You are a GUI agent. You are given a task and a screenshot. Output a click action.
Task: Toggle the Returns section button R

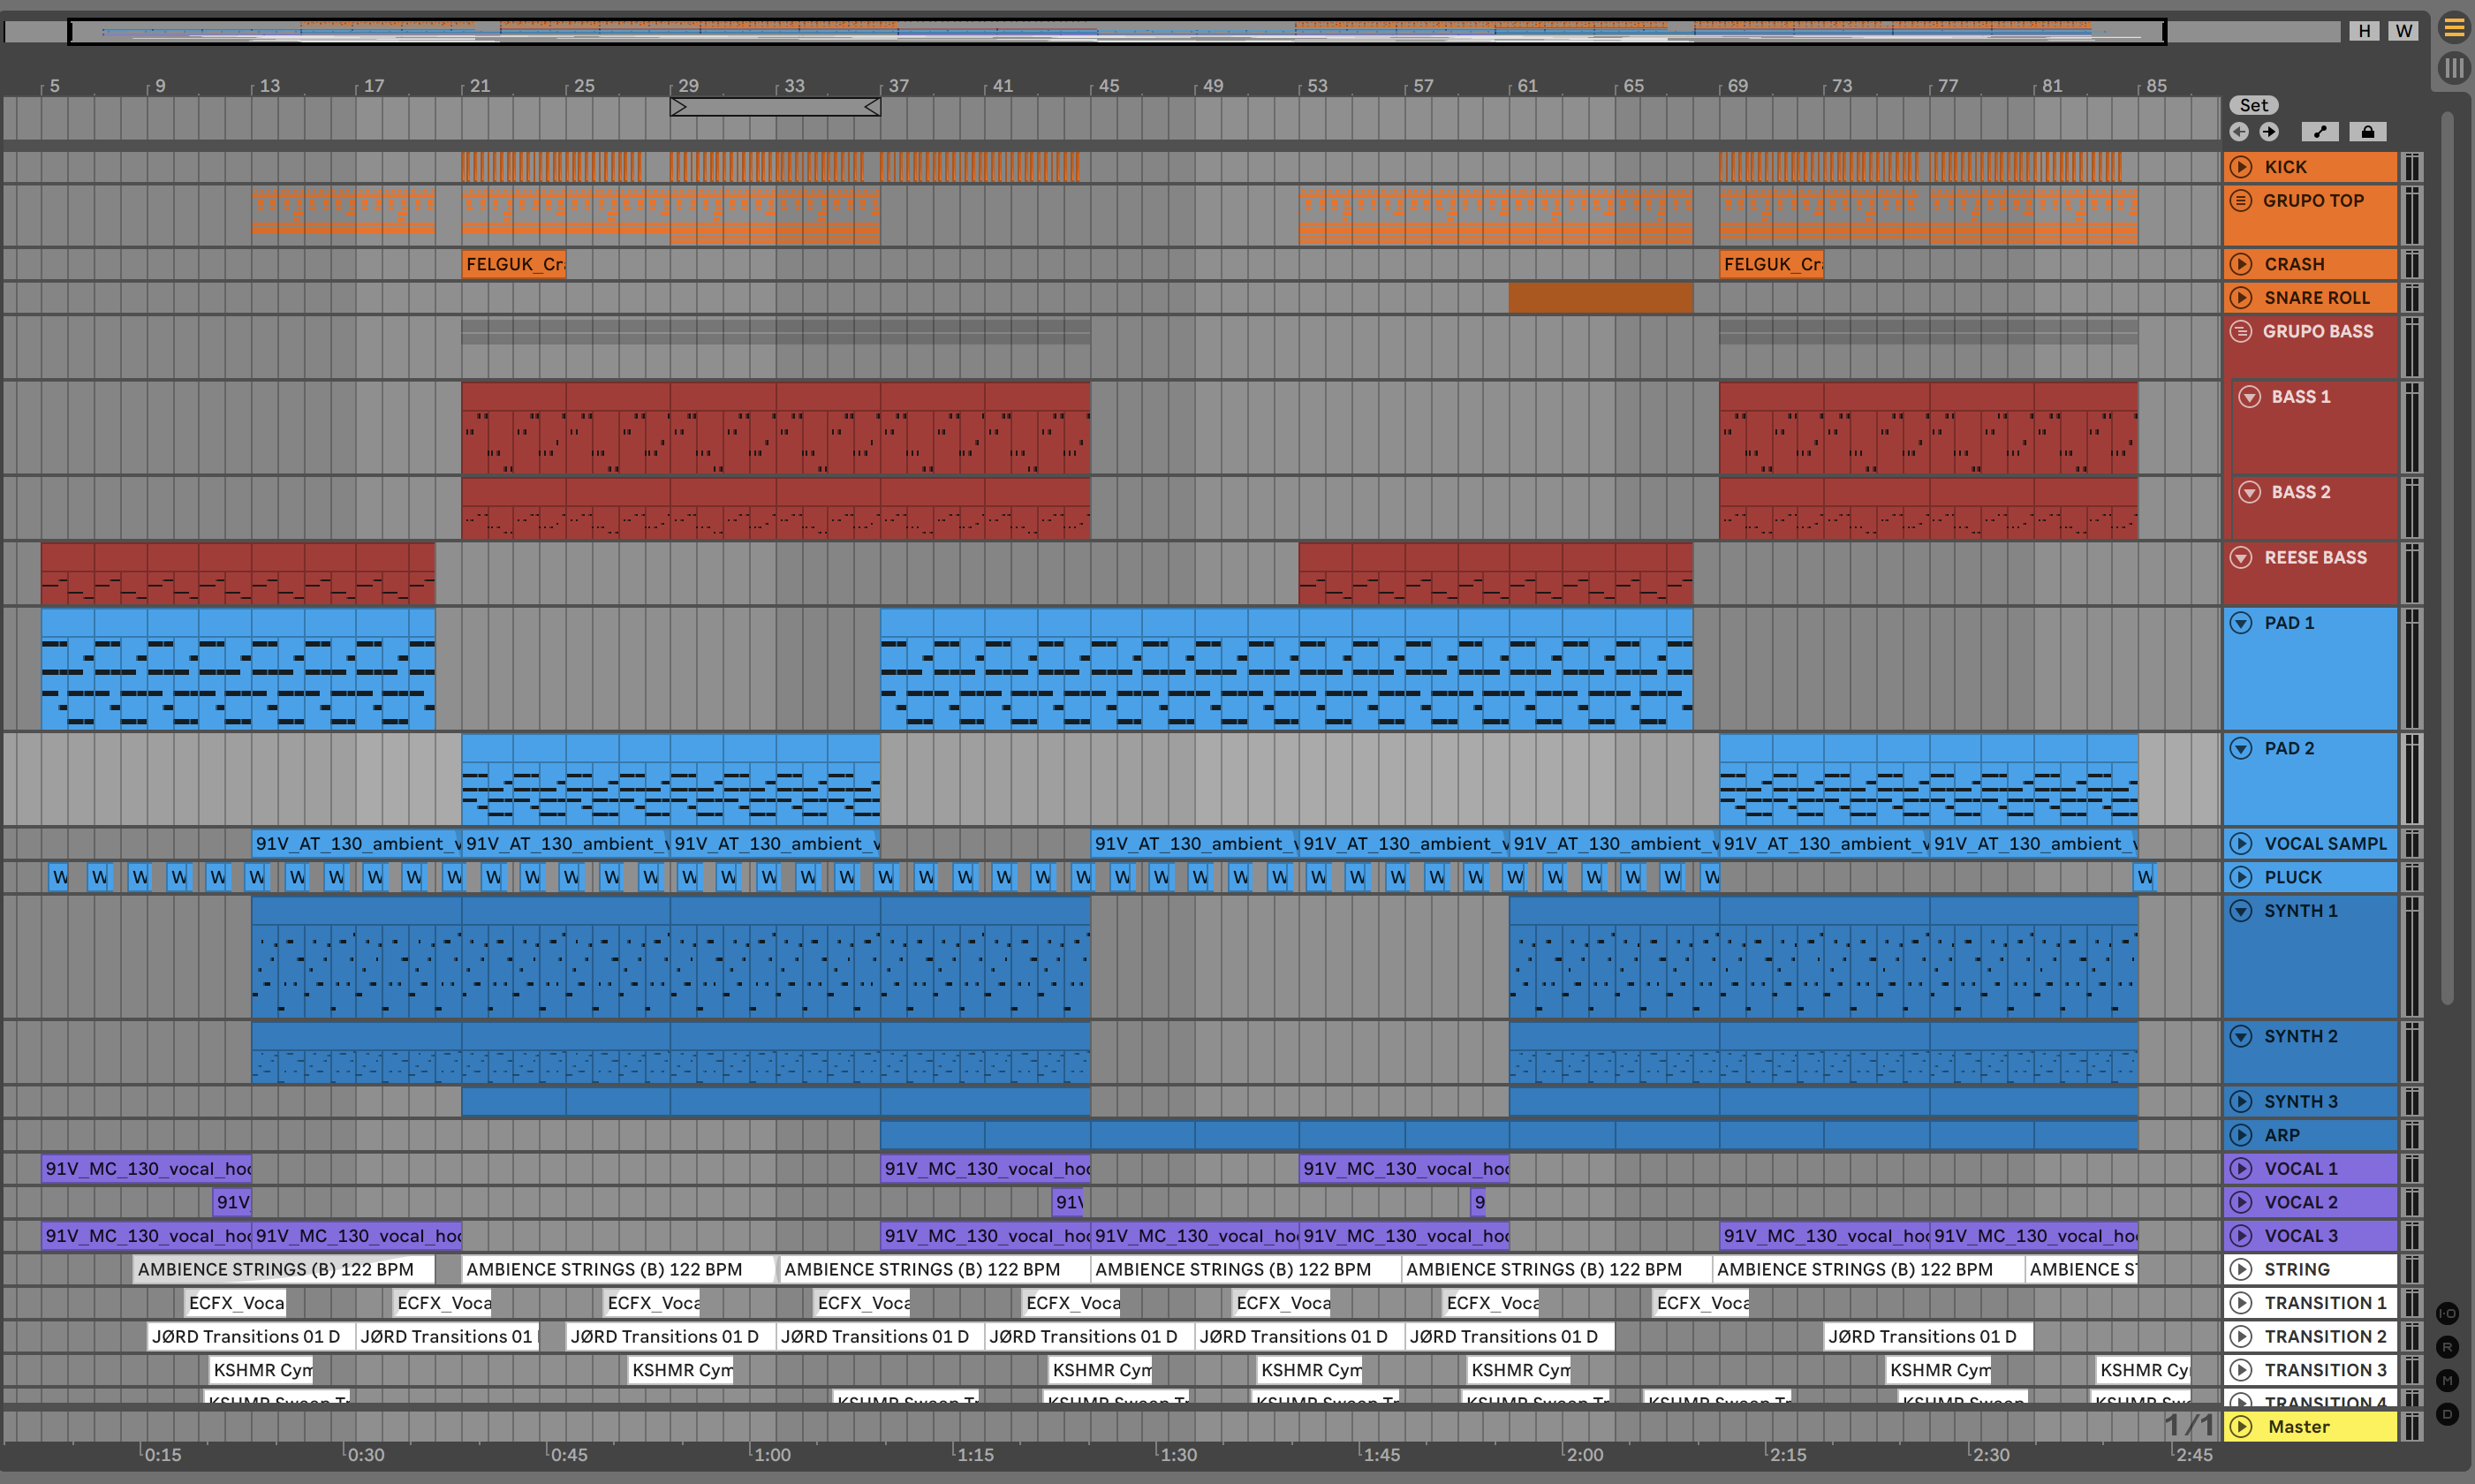[2447, 1347]
